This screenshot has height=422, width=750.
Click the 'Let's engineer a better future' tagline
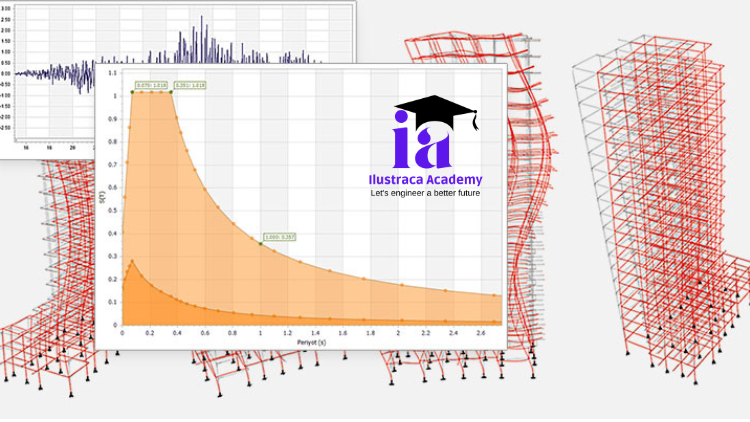(x=425, y=193)
